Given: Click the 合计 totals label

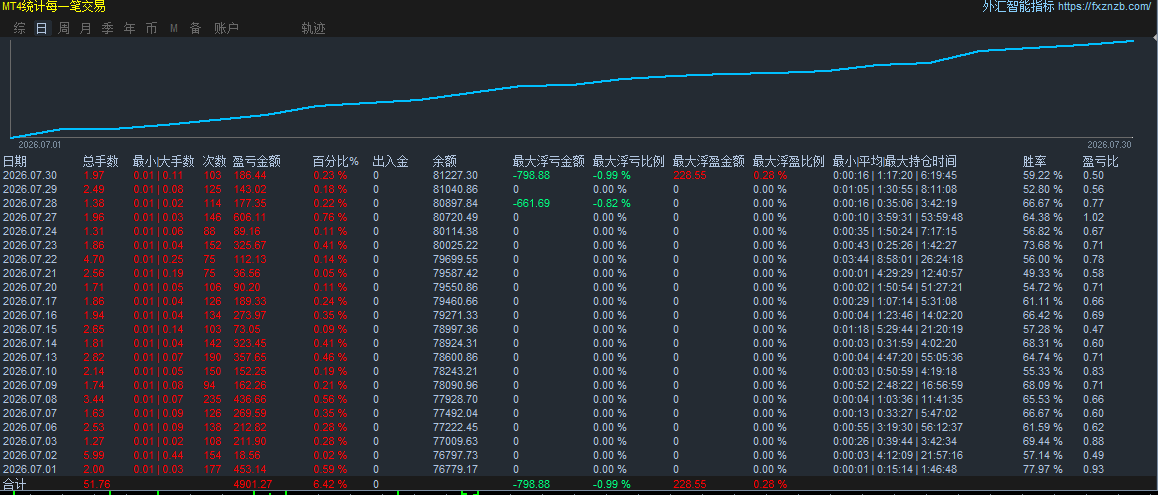Looking at the screenshot, I should pos(14,484).
